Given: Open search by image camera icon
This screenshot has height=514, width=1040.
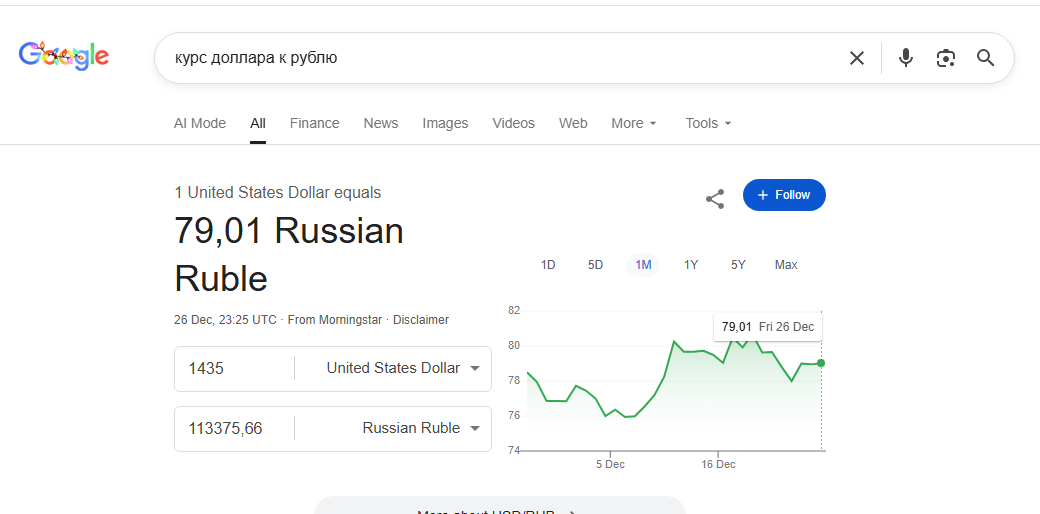Looking at the screenshot, I should (x=946, y=58).
